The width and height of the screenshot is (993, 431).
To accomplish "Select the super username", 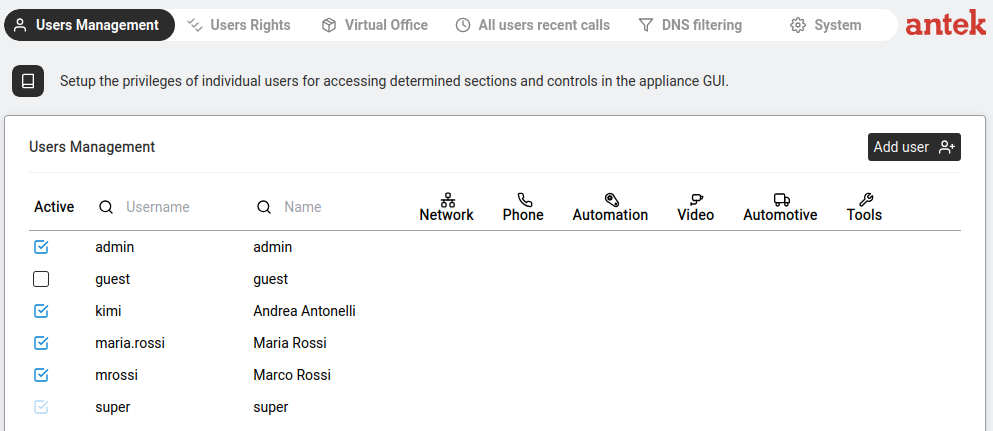I will click(113, 407).
